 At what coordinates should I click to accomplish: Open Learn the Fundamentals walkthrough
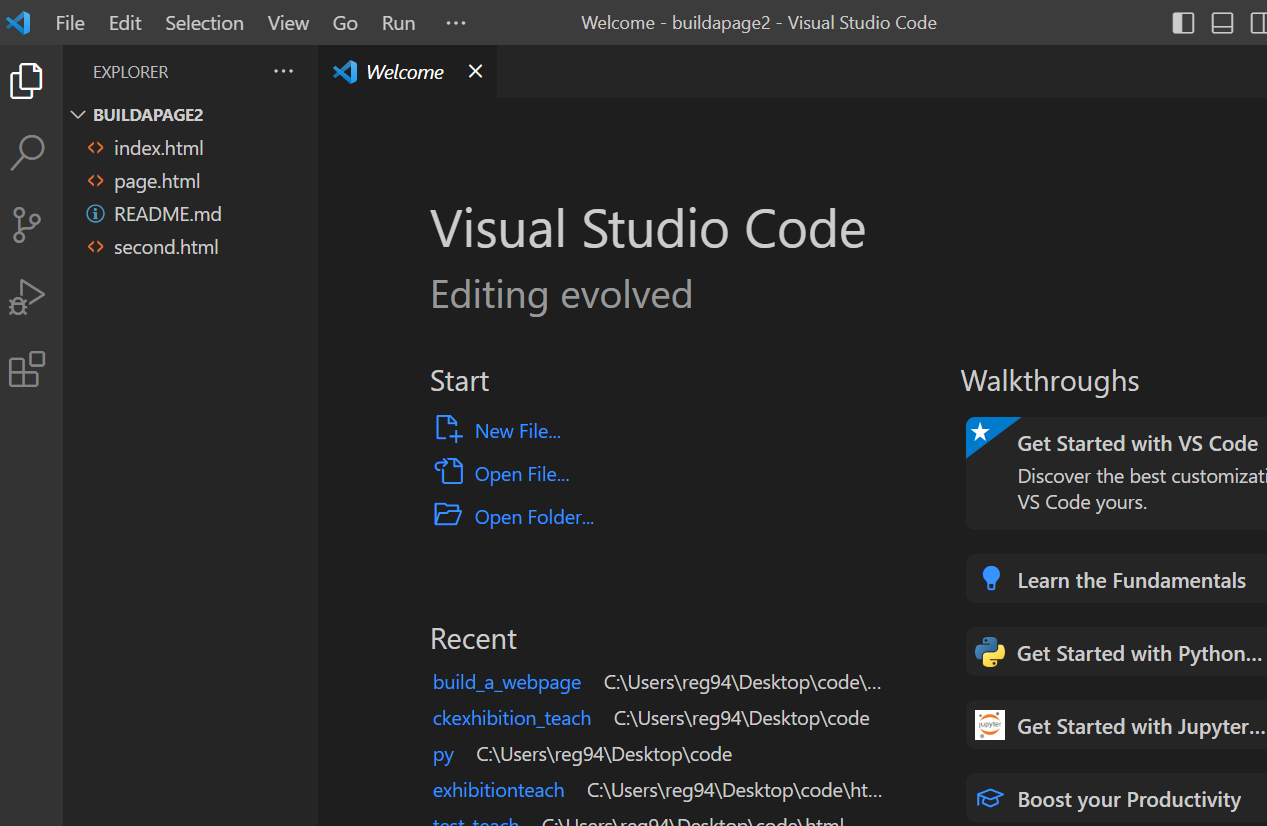coord(1116,580)
